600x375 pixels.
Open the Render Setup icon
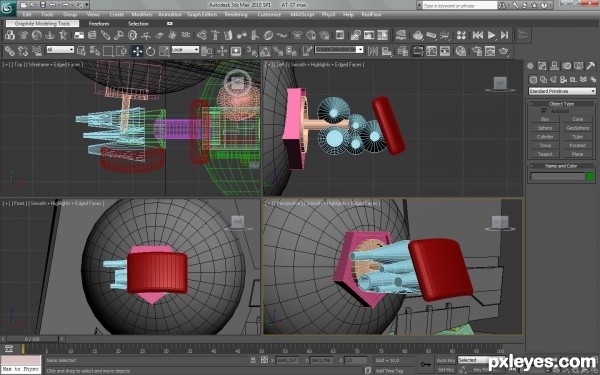coord(477,51)
